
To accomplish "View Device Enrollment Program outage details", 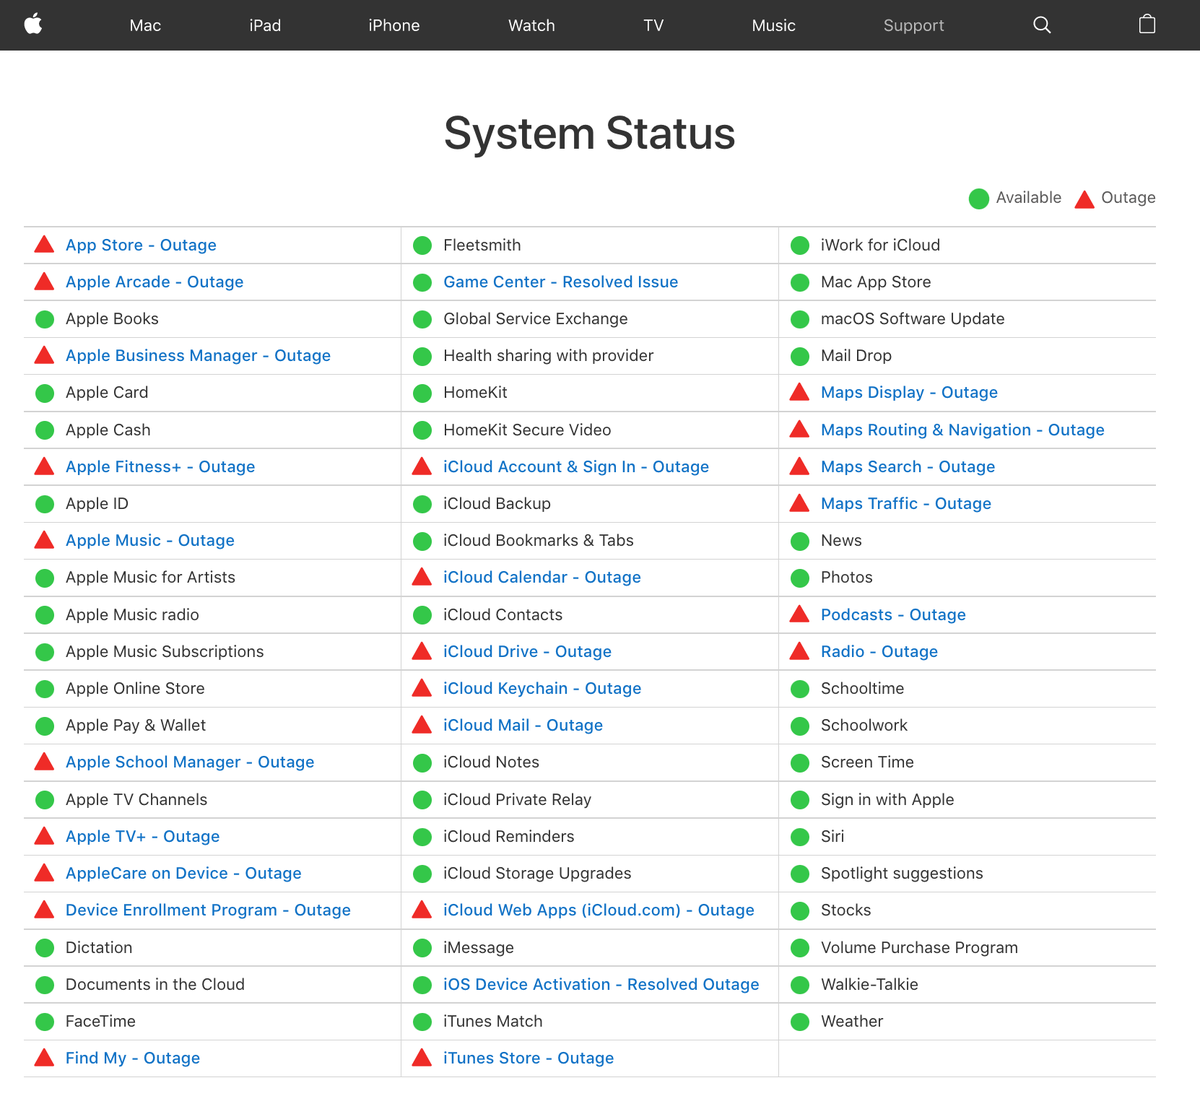I will (208, 910).
